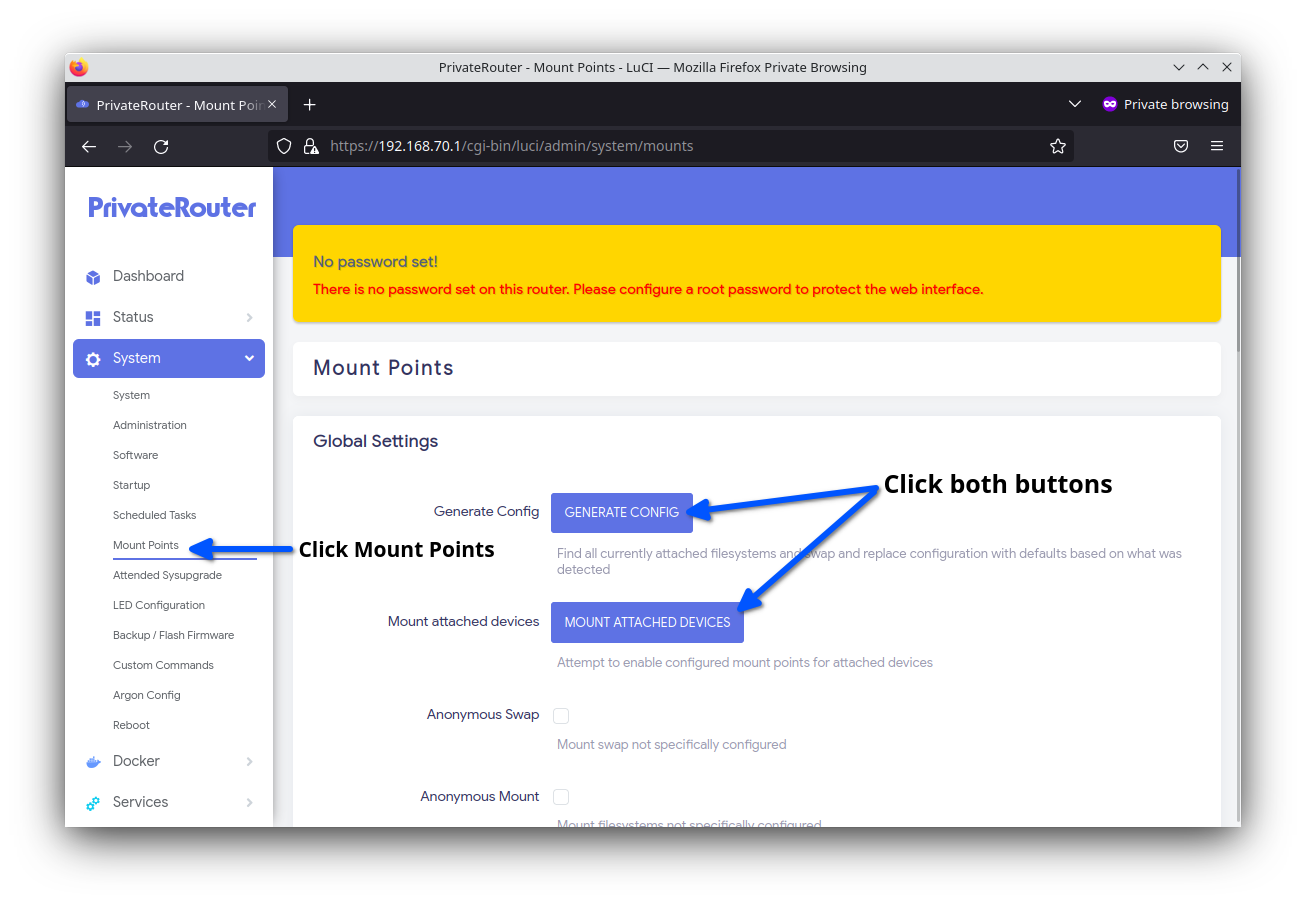Minimize the Firefox window
Screen dimensions: 1306x904
pos(1180,68)
